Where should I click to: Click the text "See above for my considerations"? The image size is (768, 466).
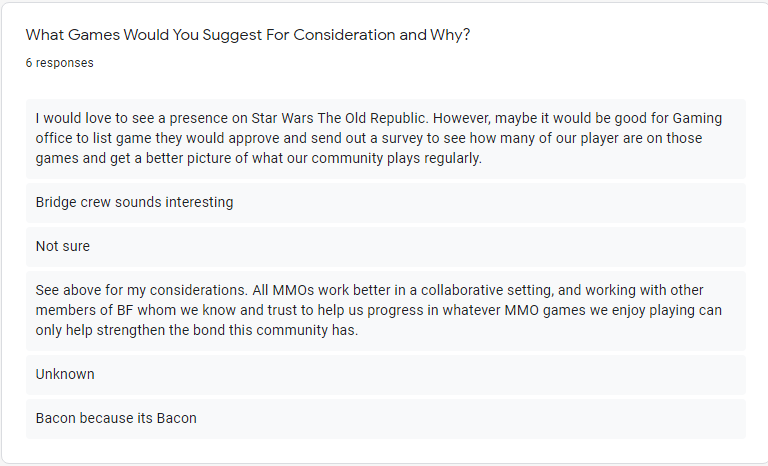coord(141,290)
